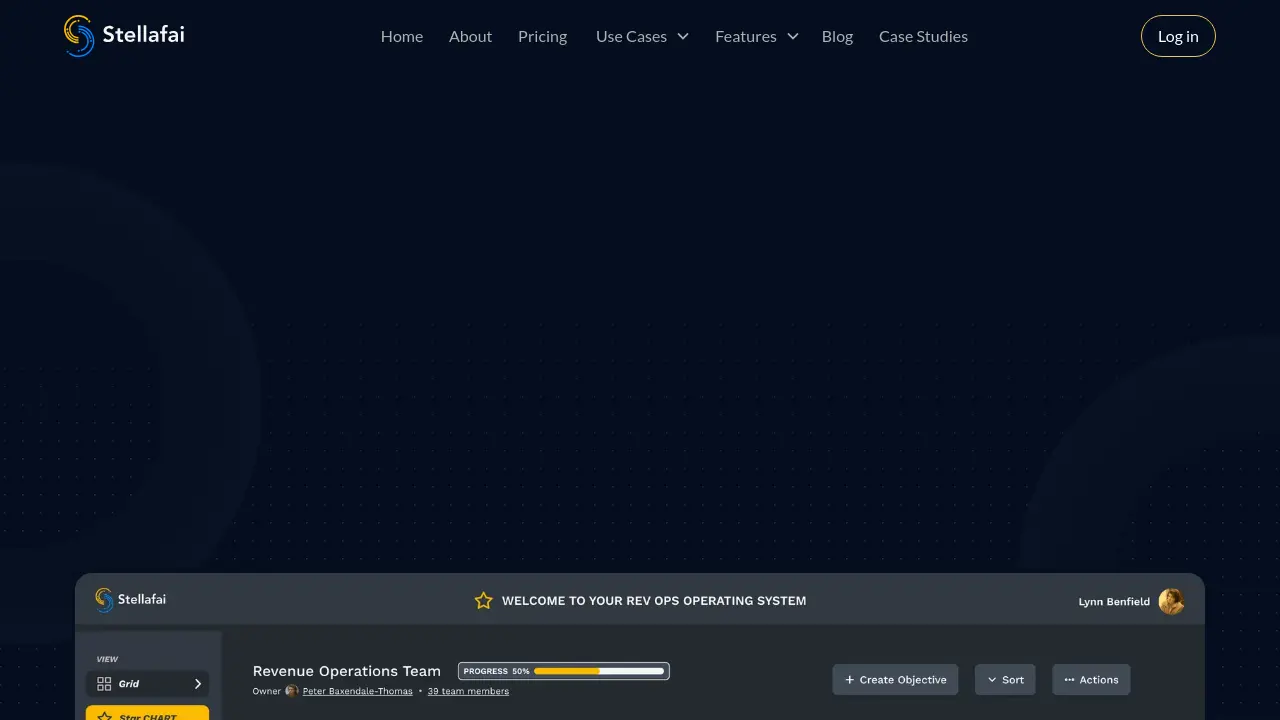Navigate to the Blog page

pyautogui.click(x=837, y=36)
